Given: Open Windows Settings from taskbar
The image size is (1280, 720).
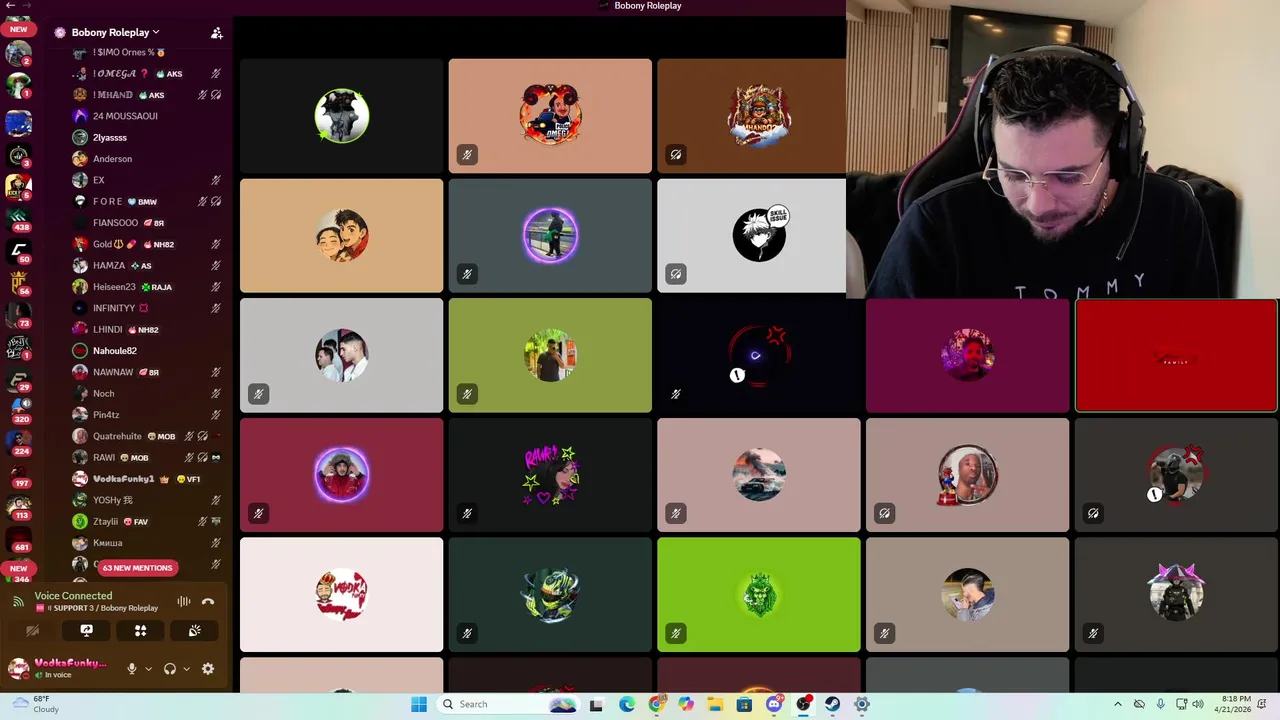Looking at the screenshot, I should coord(861,704).
